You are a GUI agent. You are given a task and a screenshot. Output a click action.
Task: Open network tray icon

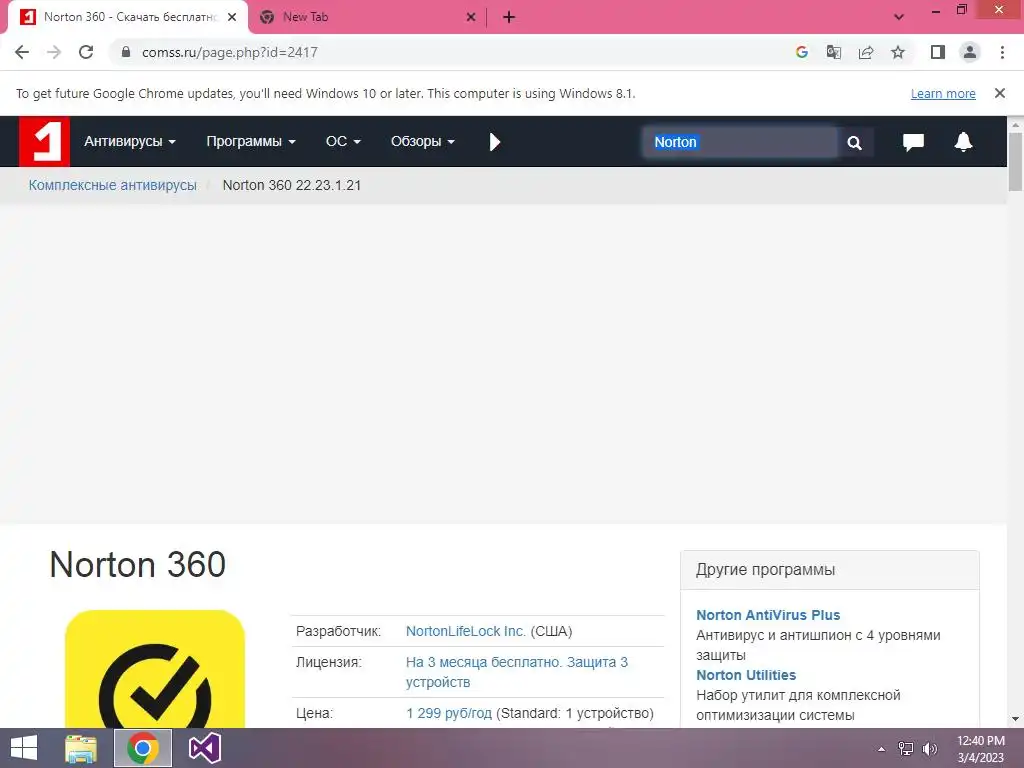point(905,749)
